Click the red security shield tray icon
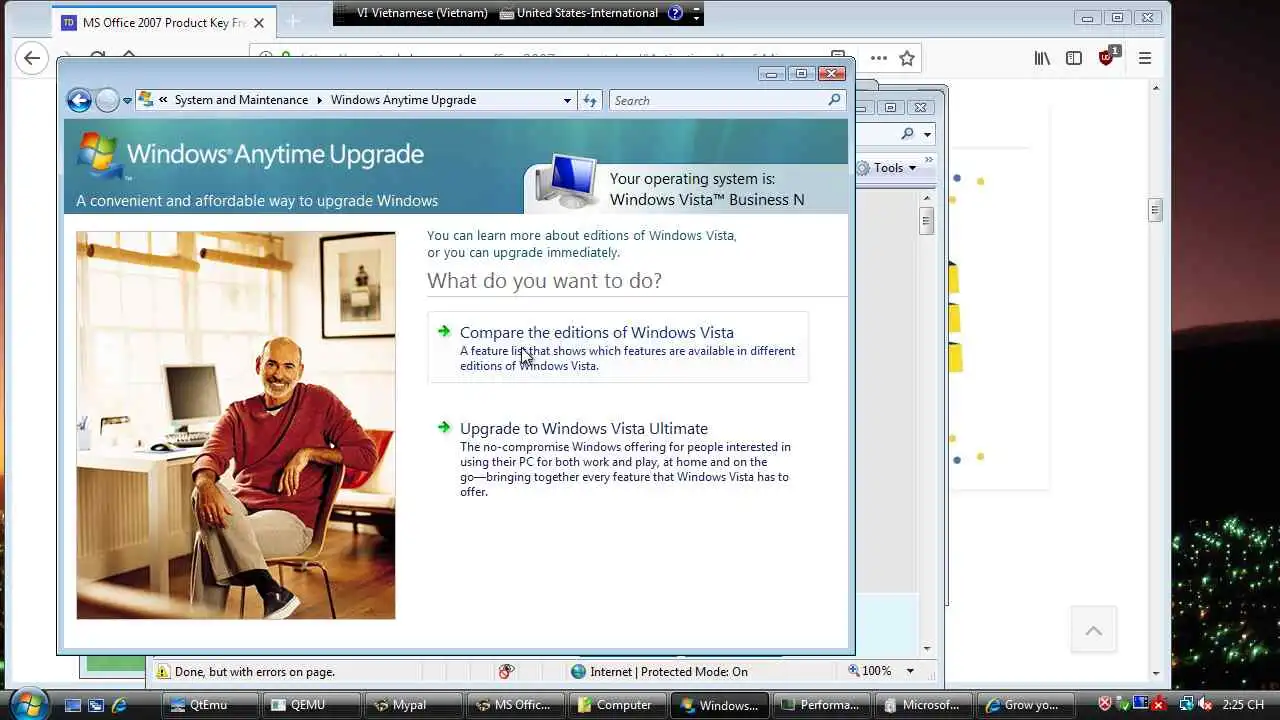Viewport: 1280px width, 720px height. point(1105,705)
